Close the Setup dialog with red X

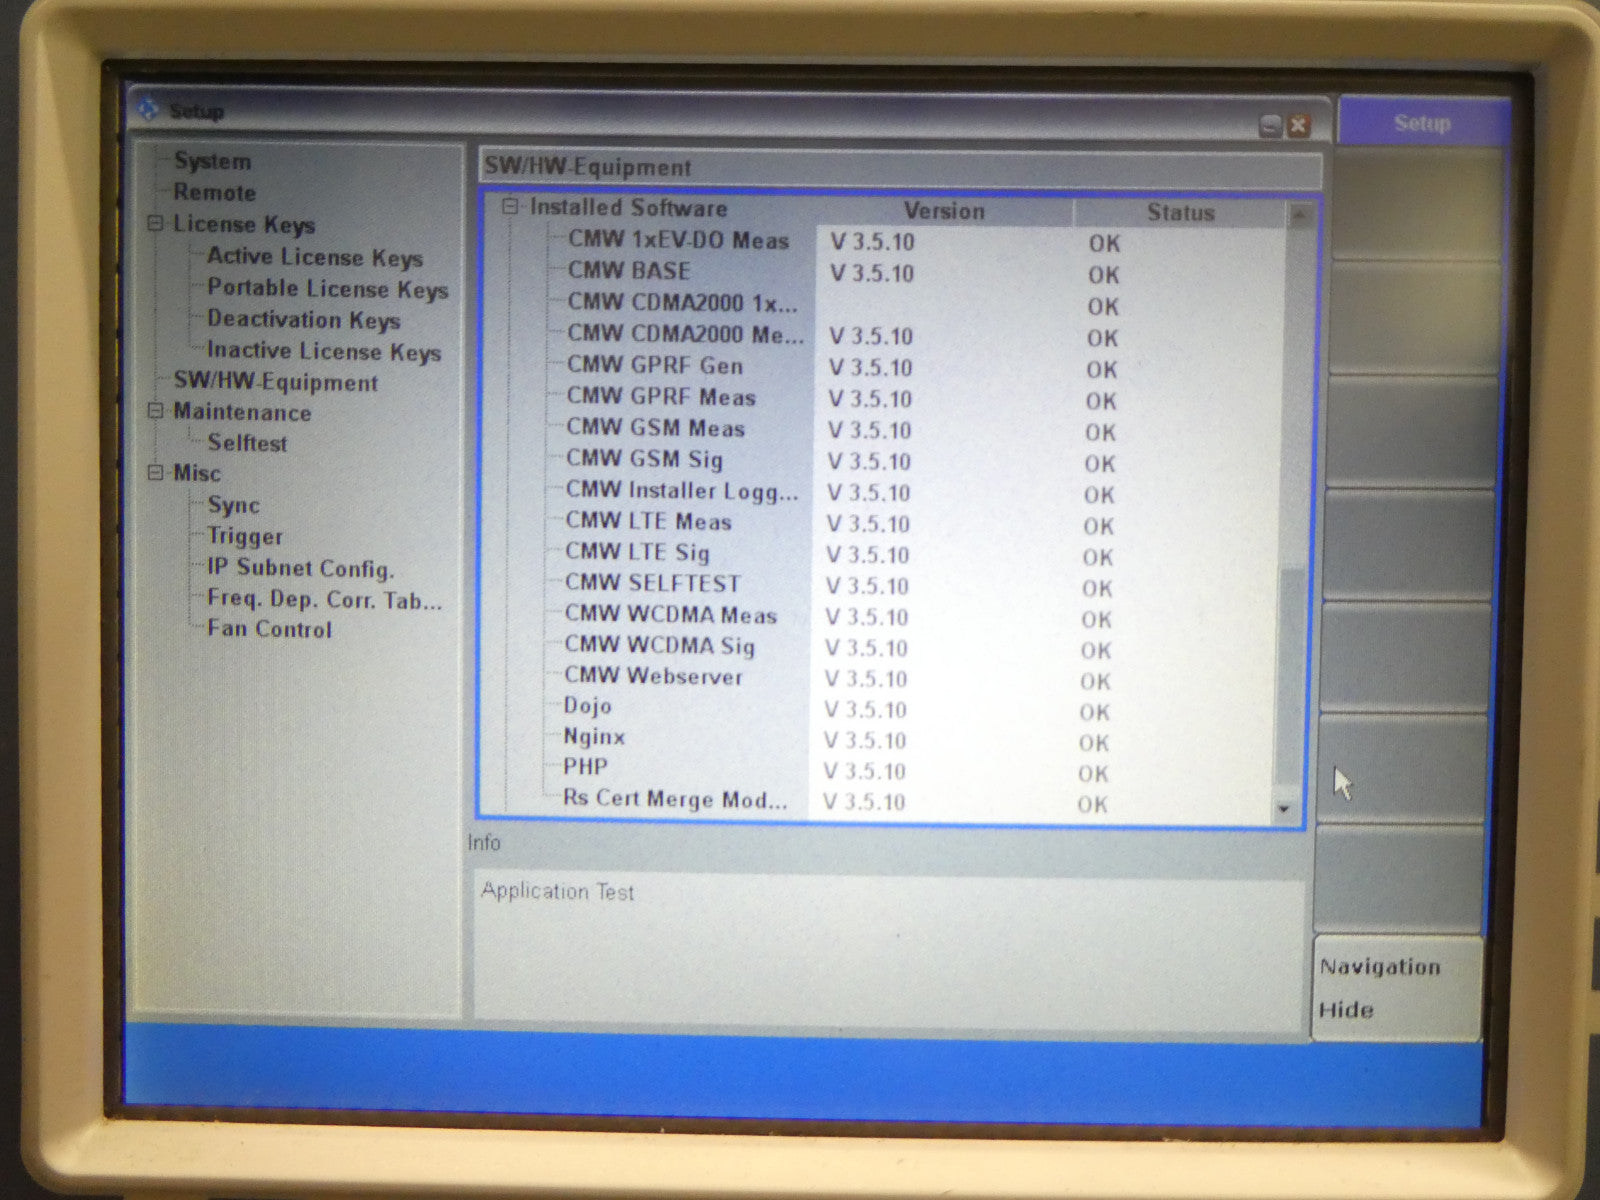1298,126
